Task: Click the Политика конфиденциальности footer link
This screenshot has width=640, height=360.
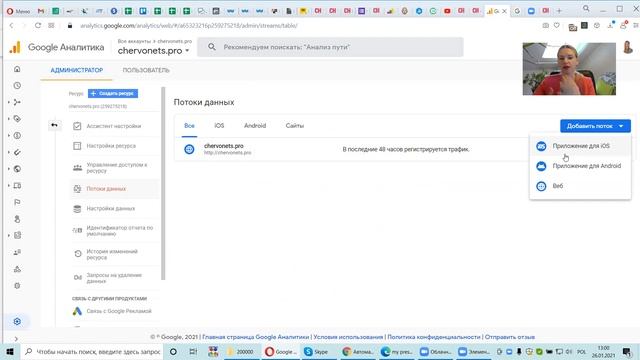Action: point(433,337)
